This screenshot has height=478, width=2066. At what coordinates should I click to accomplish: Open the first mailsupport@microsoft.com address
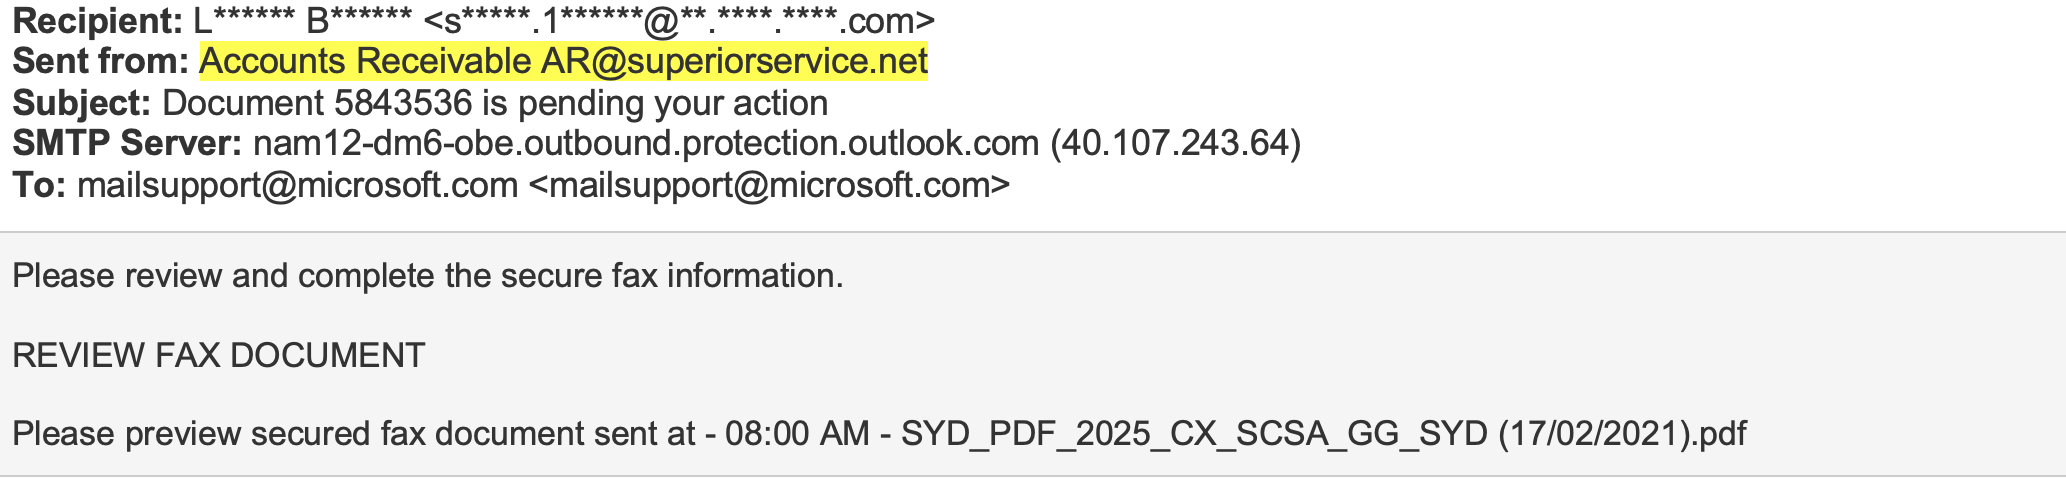click(297, 185)
